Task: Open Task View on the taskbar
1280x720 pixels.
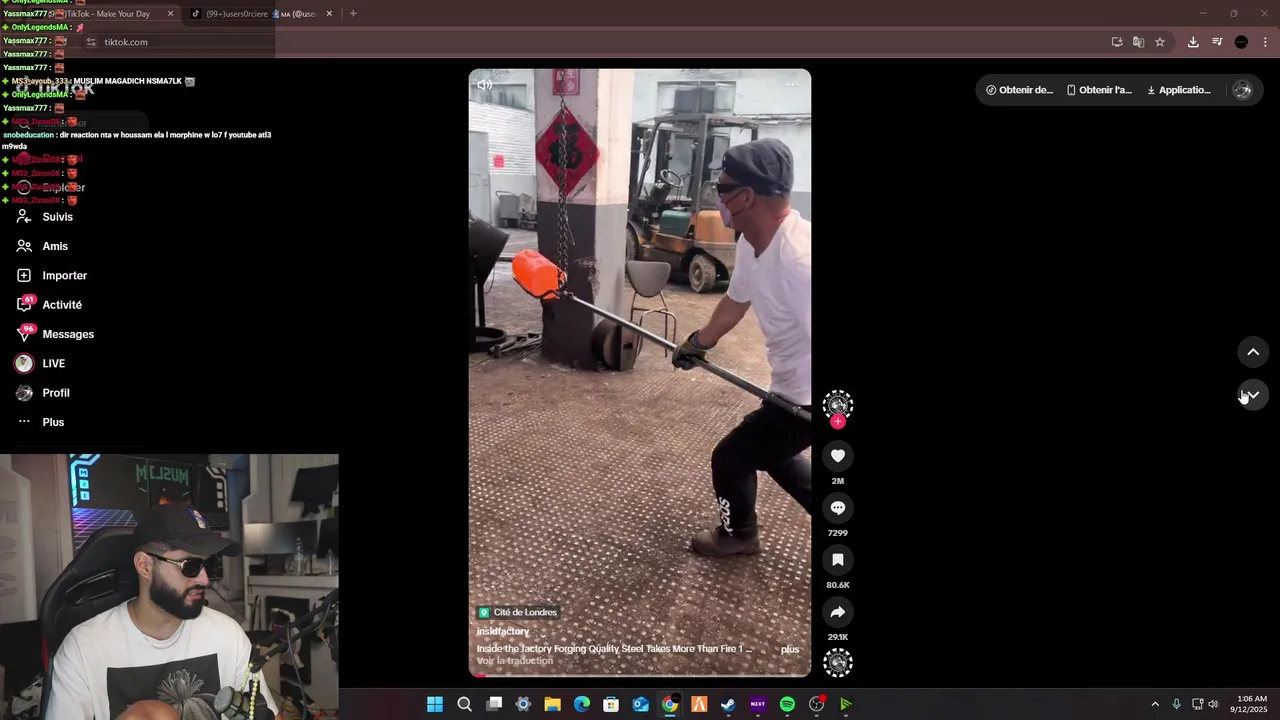Action: [494, 704]
